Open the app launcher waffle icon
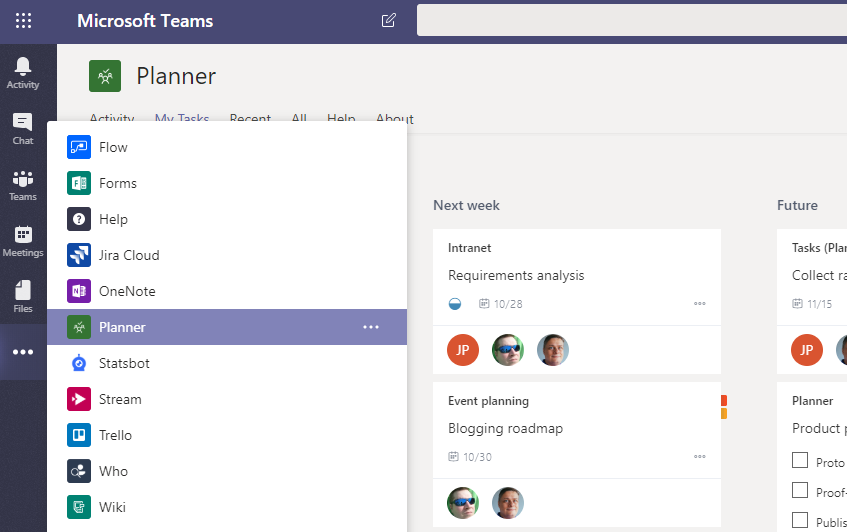The height and width of the screenshot is (532, 847). coord(23,21)
